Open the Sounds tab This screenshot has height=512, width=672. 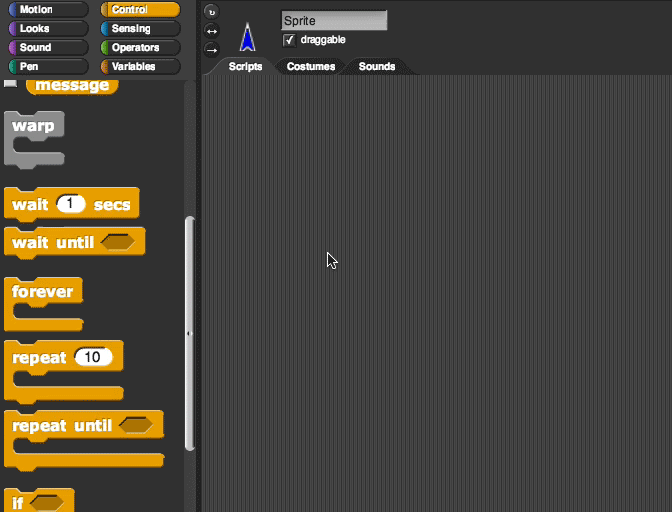point(377,67)
